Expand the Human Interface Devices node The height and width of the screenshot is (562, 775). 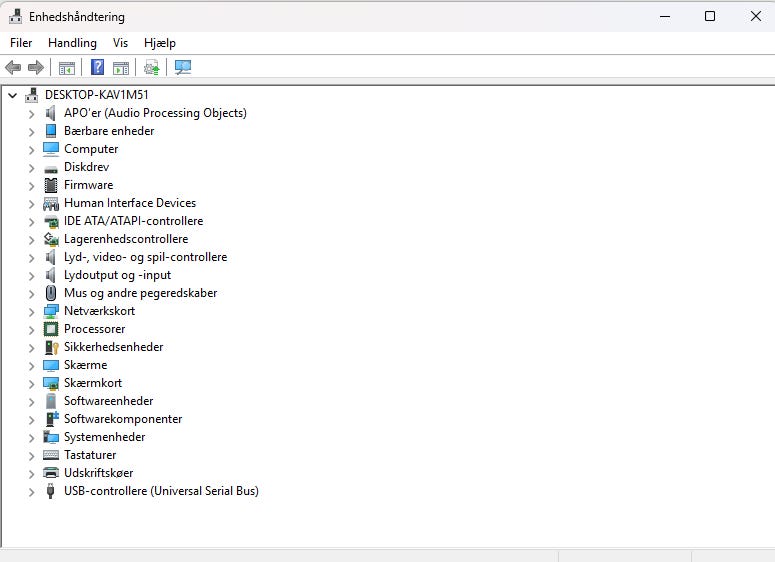coord(32,204)
